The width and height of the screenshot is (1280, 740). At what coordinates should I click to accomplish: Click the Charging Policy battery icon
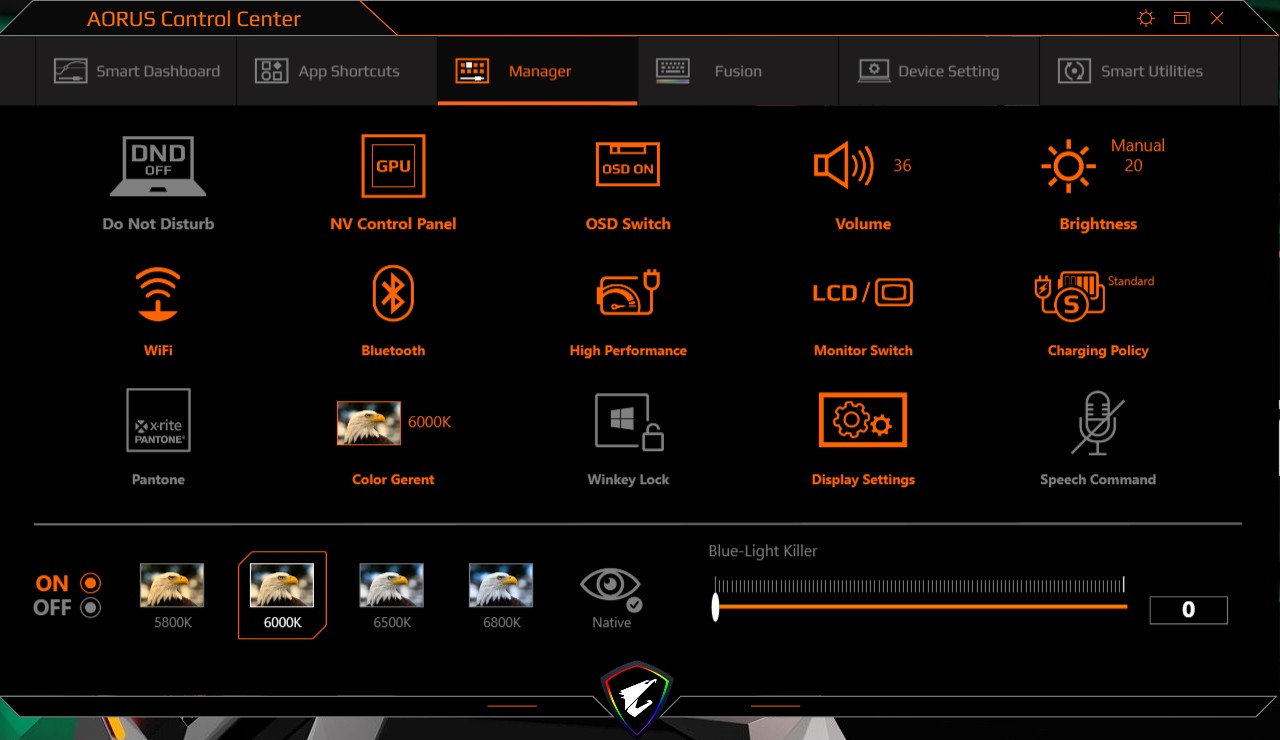click(x=1069, y=296)
